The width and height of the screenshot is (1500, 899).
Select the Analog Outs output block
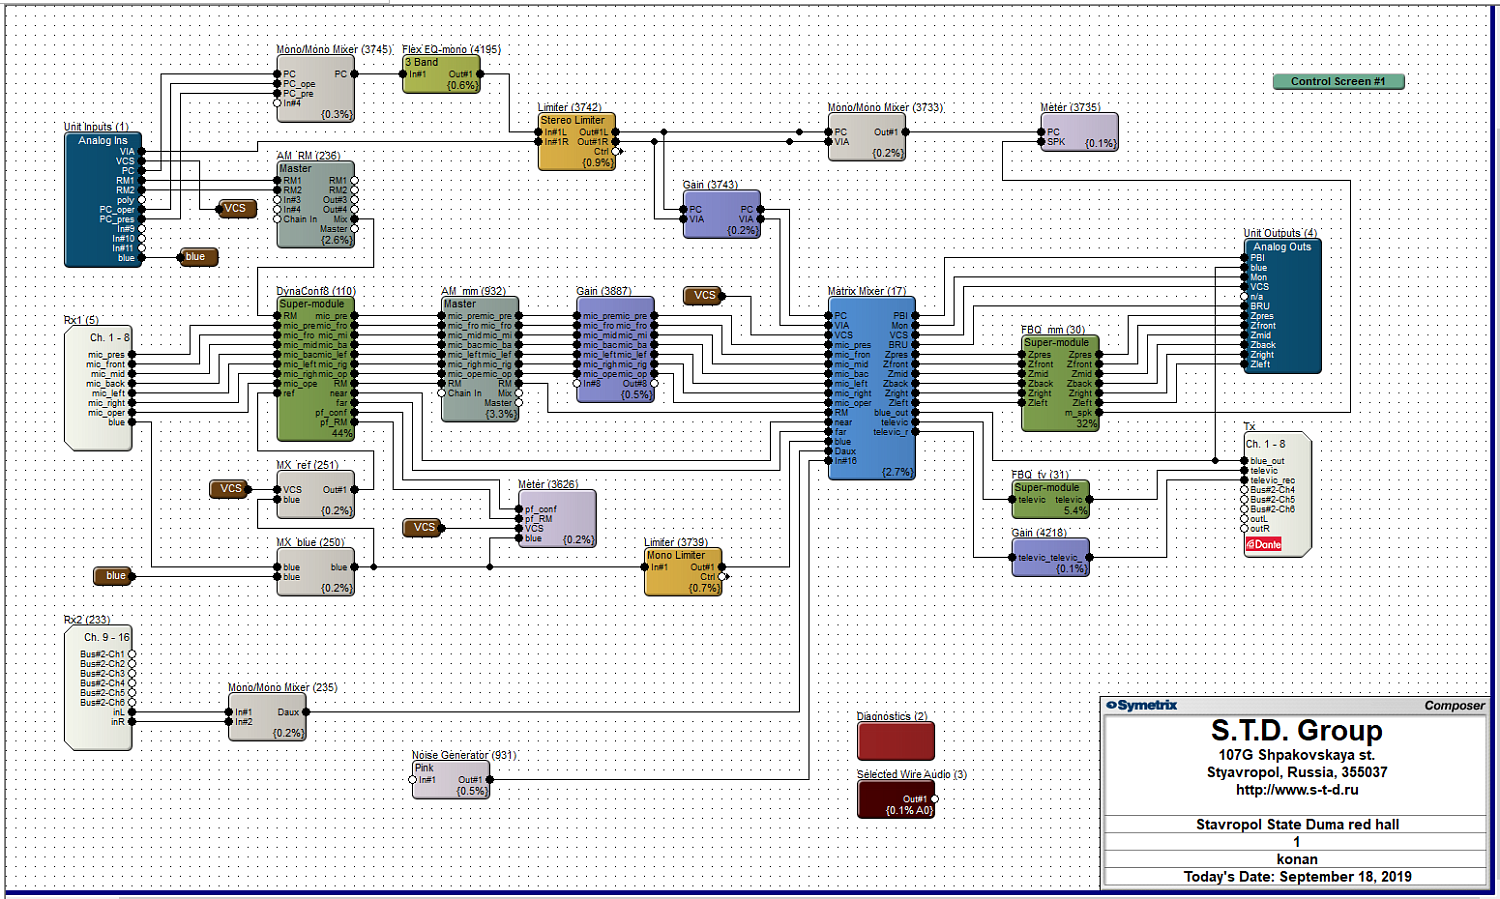[1282, 306]
